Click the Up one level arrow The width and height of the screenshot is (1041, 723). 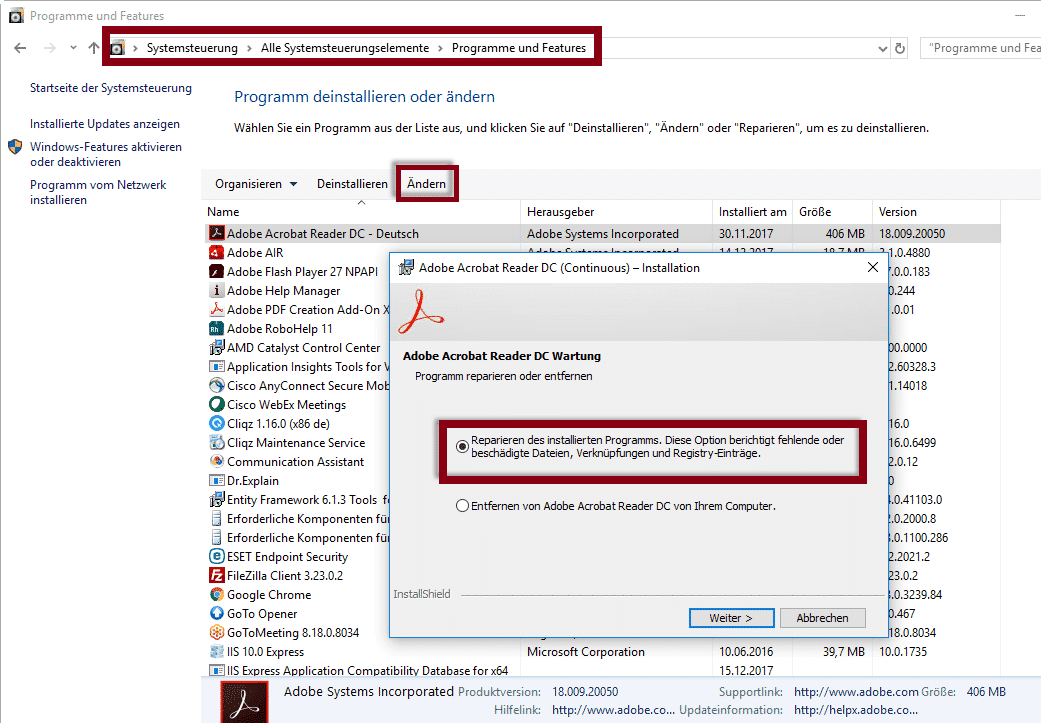(x=94, y=48)
